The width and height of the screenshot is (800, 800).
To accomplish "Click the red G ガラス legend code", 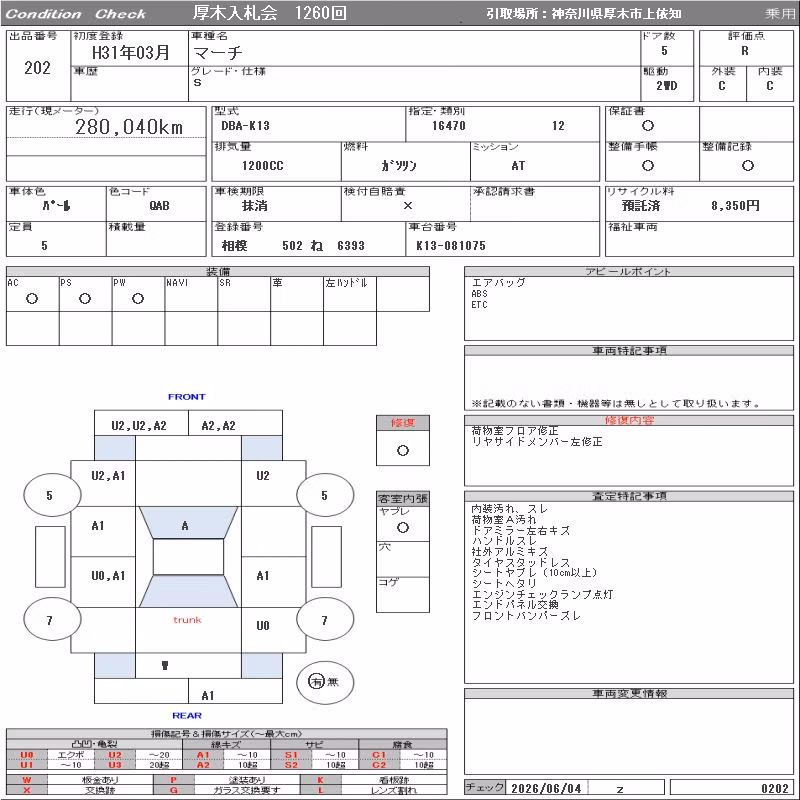I will [173, 790].
